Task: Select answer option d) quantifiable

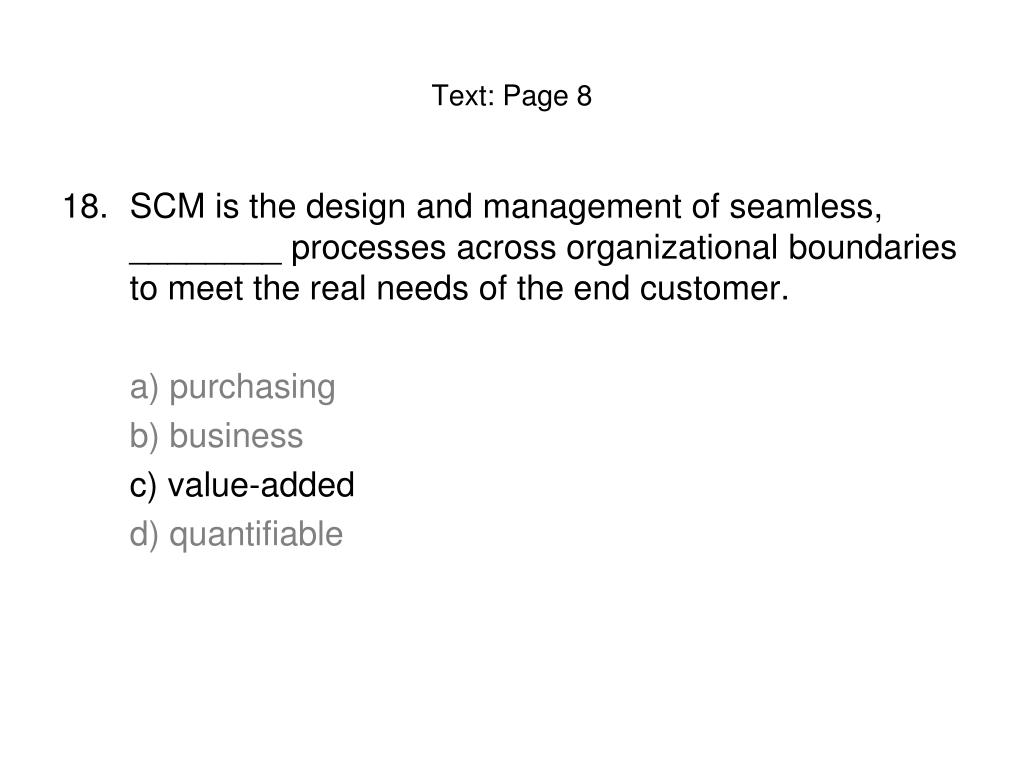Action: 236,535
